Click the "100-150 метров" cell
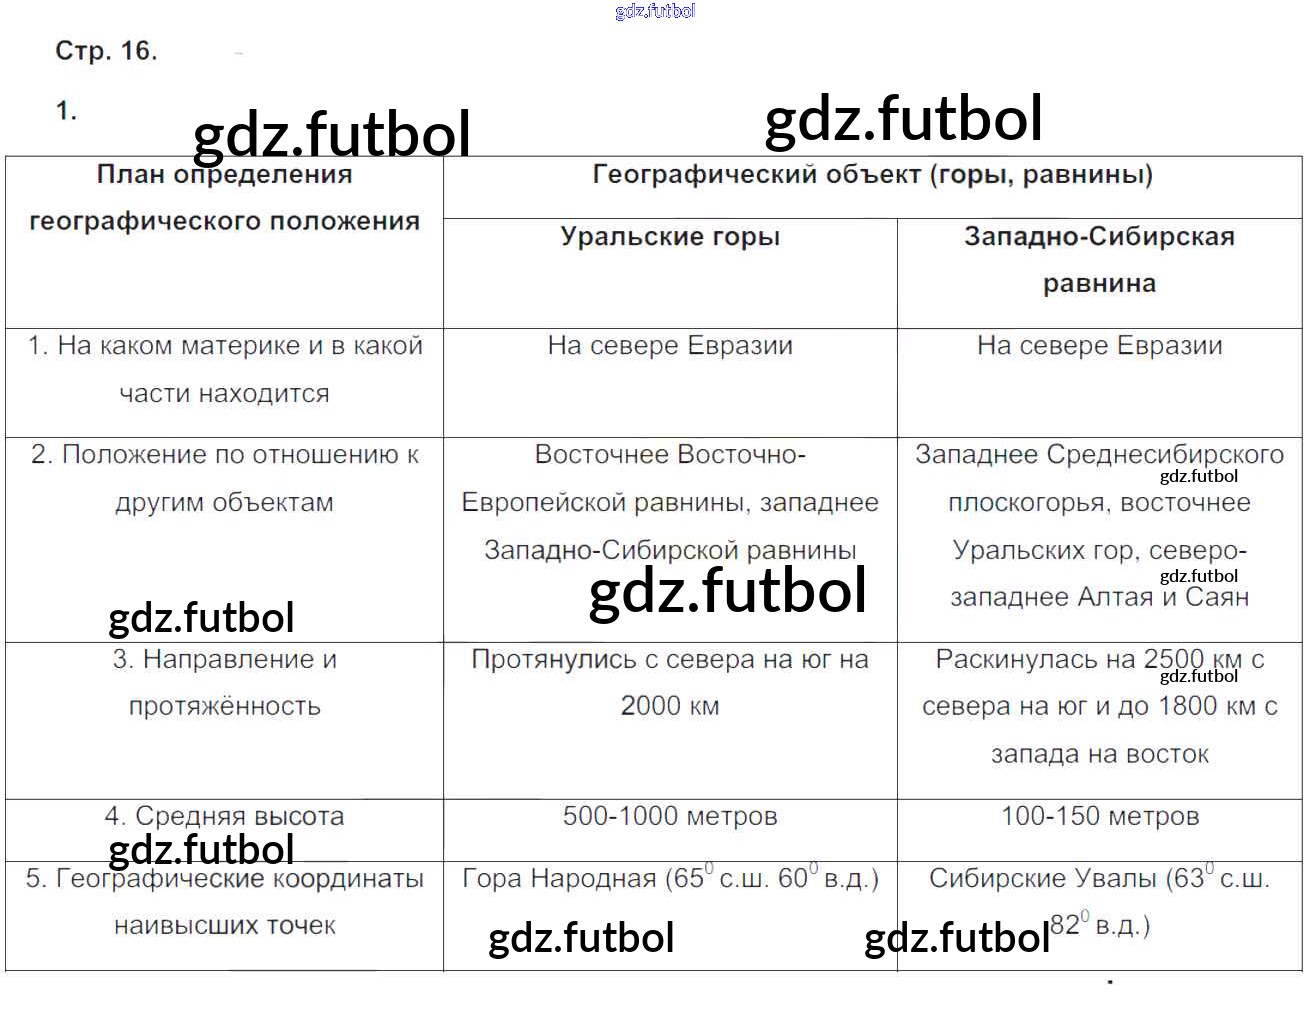1310x1025 pixels. [x=1099, y=817]
